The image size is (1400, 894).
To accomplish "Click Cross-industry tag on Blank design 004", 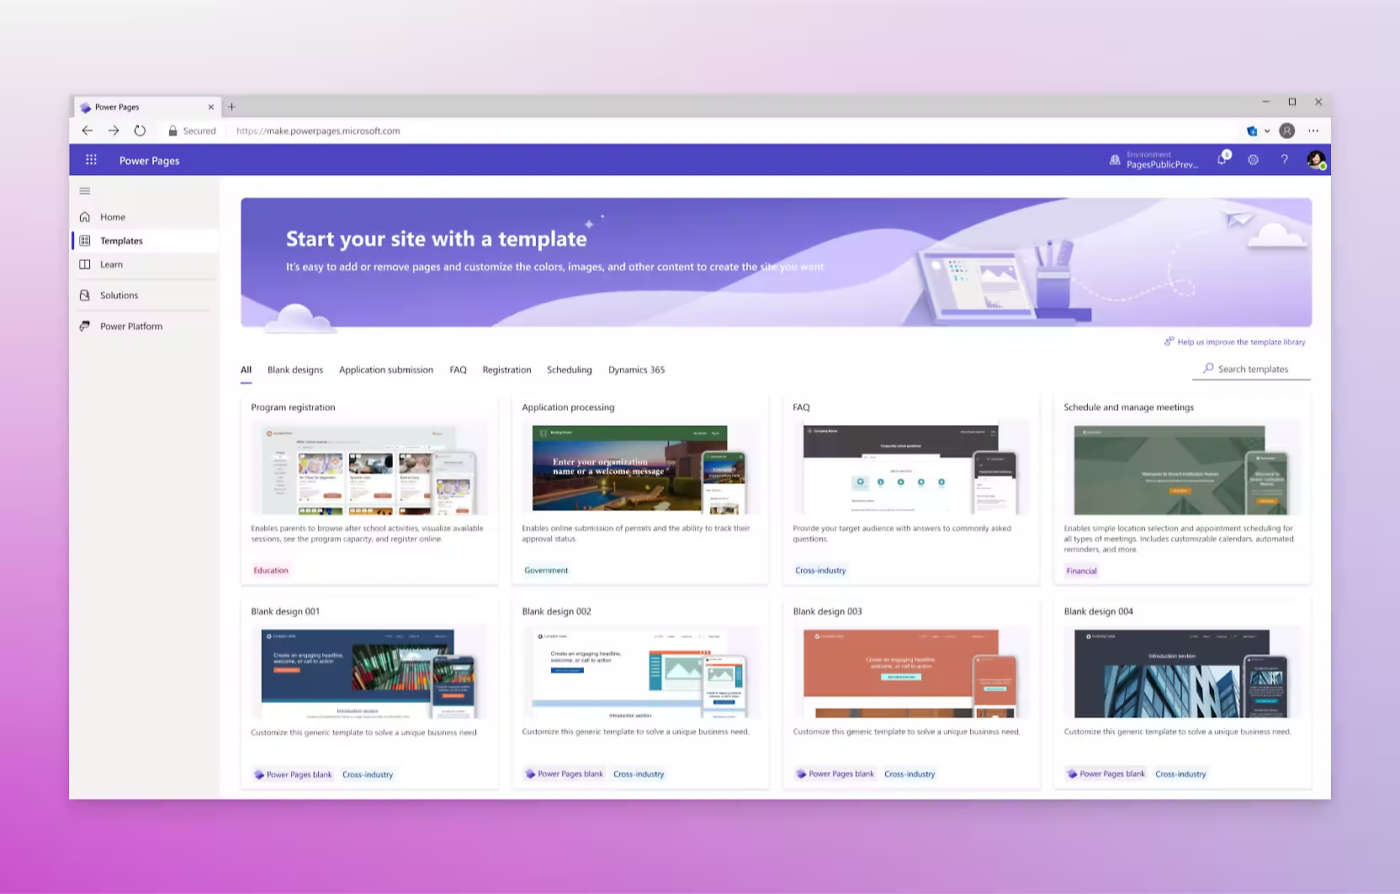I will [x=1181, y=774].
